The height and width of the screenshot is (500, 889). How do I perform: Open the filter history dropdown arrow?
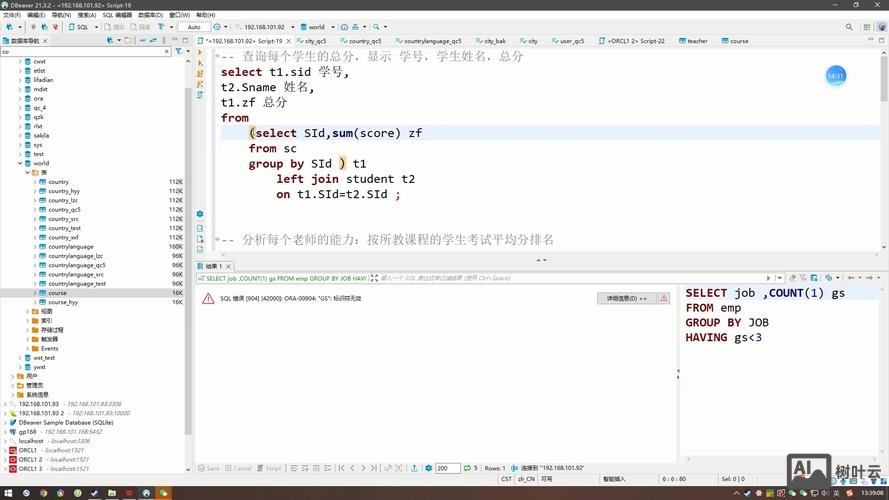[780, 278]
